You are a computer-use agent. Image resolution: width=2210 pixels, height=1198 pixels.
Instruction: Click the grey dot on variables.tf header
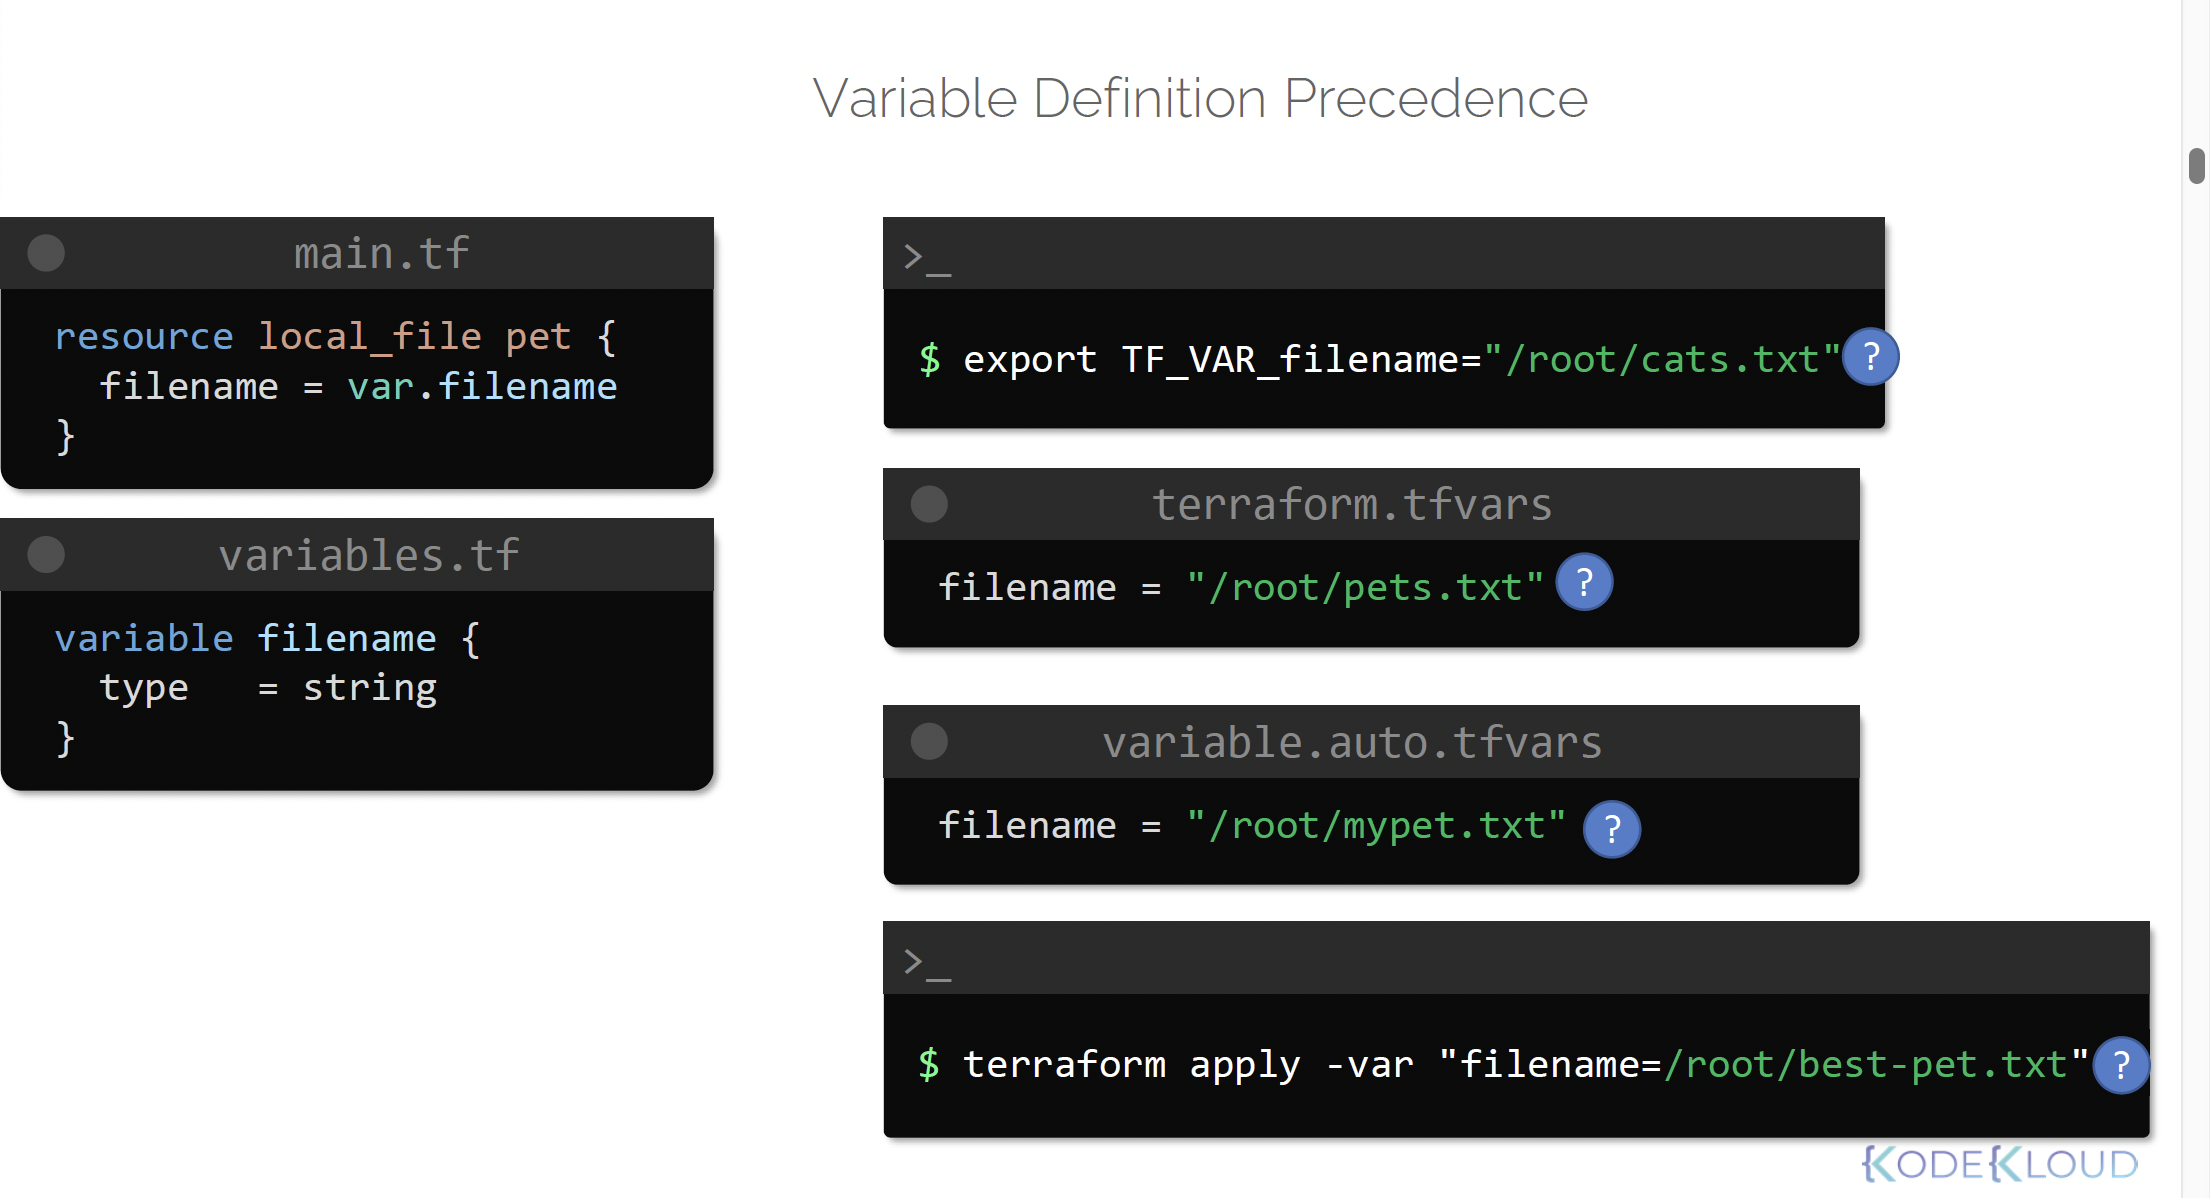46,554
